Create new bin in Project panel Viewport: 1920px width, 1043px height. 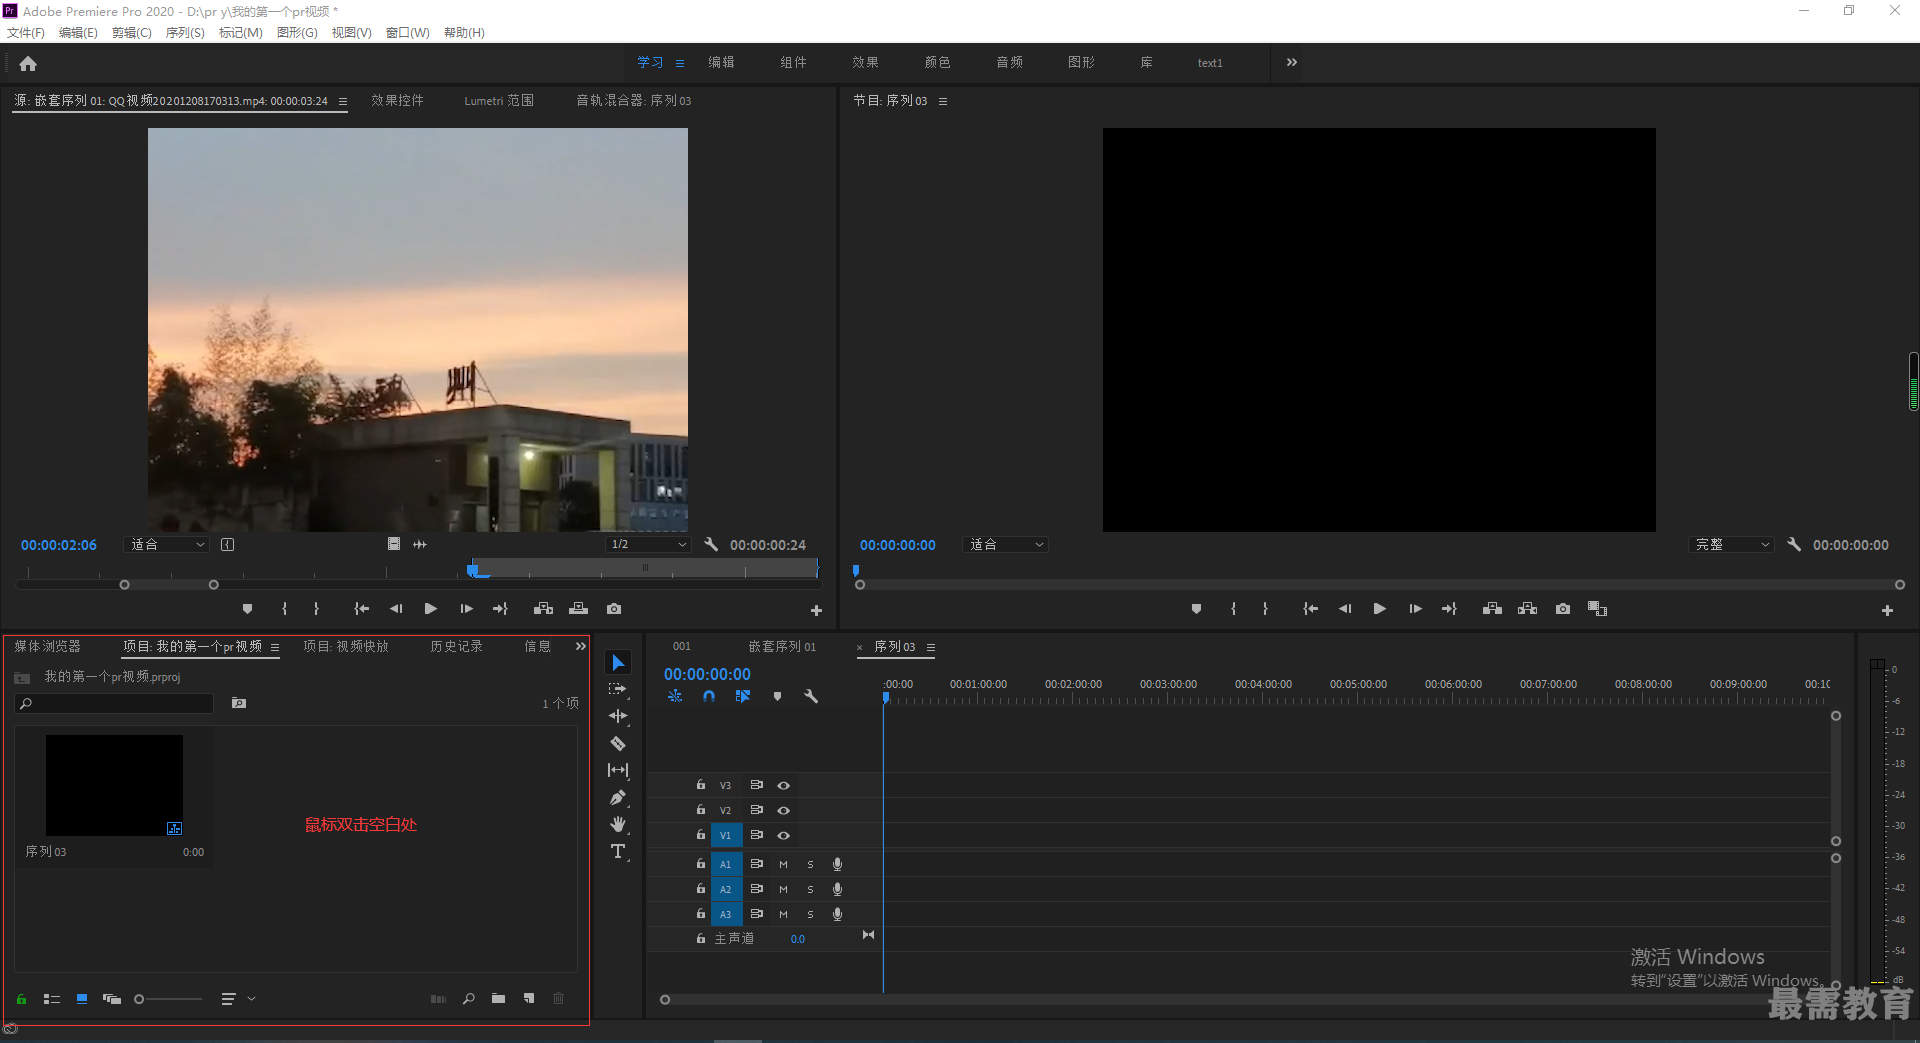(498, 998)
